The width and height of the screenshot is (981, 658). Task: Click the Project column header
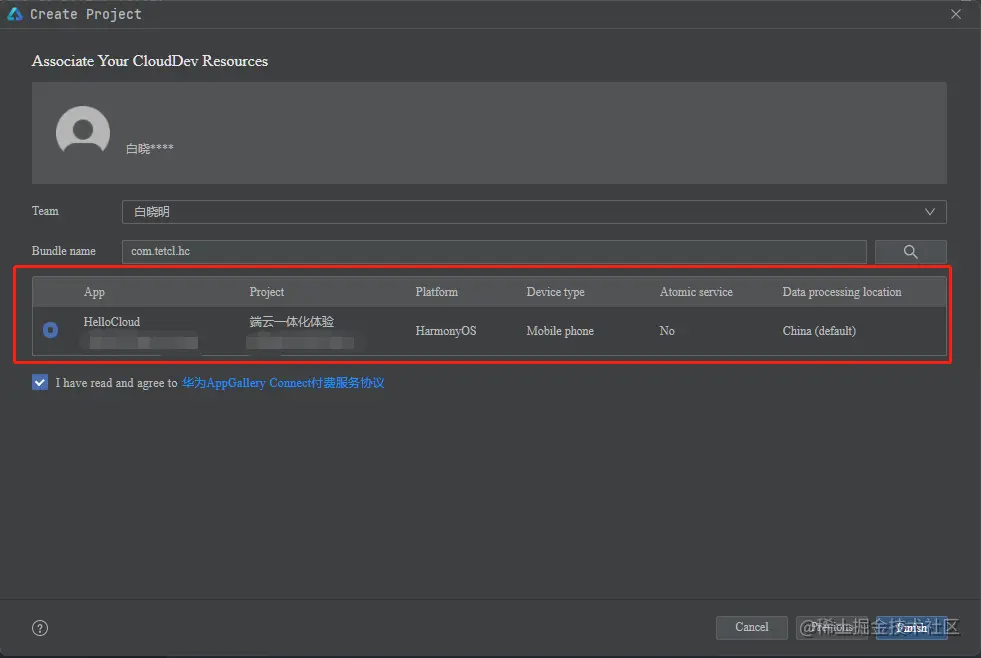point(267,292)
